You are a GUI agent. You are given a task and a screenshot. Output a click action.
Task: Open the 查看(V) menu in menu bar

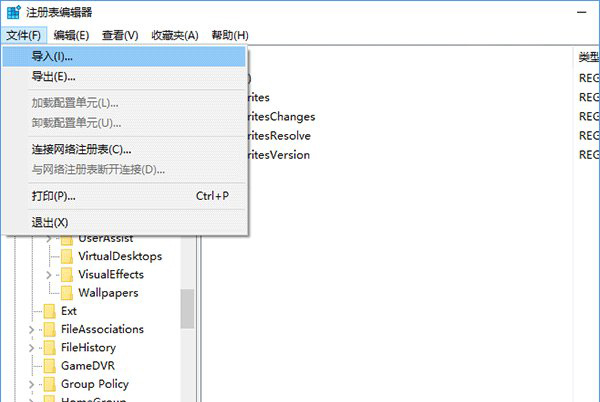click(119, 35)
